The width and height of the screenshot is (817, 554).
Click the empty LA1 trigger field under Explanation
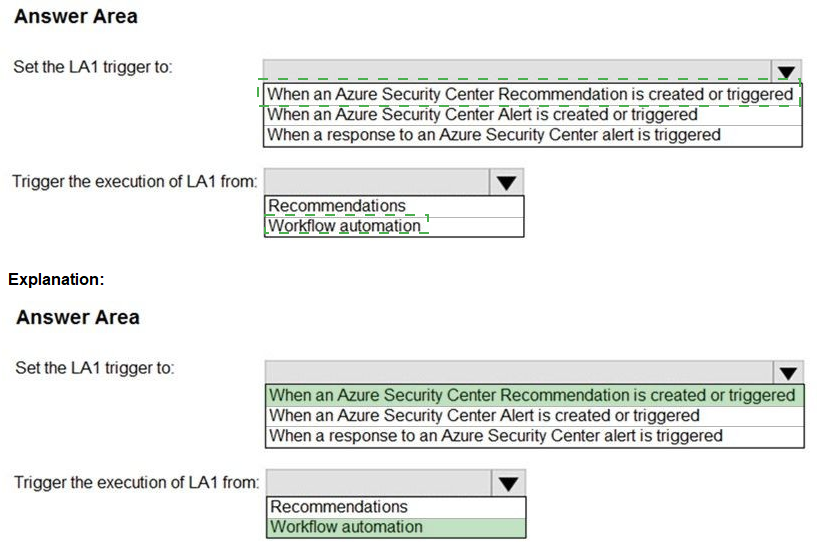[x=519, y=372]
